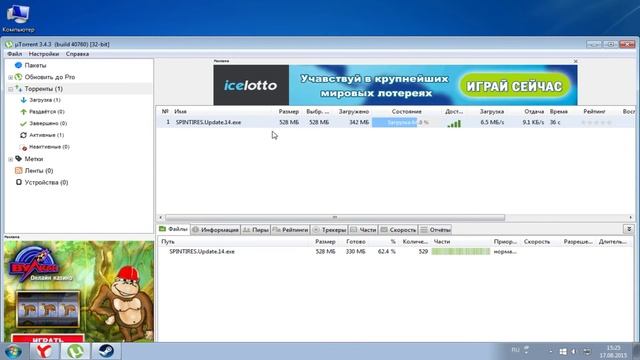The image size is (640, 360).
Task: Open Steam from the taskbar
Action: 106,351
